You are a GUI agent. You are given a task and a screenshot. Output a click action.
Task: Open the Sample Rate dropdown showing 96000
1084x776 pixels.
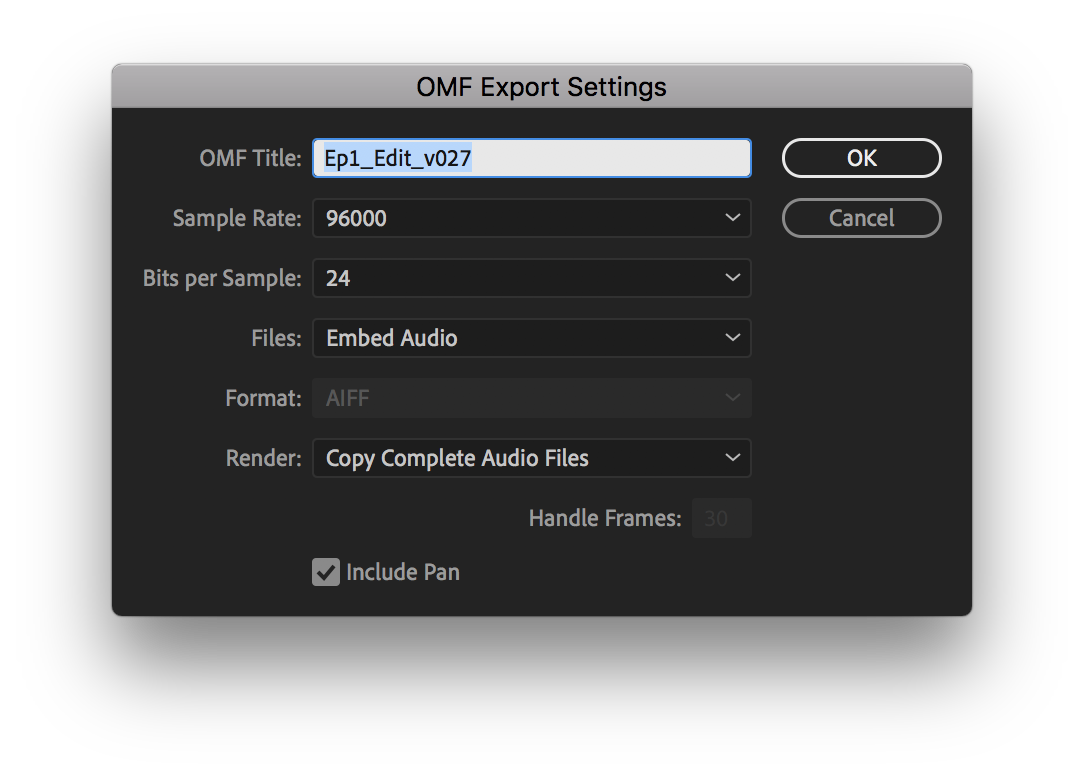pyautogui.click(x=532, y=219)
